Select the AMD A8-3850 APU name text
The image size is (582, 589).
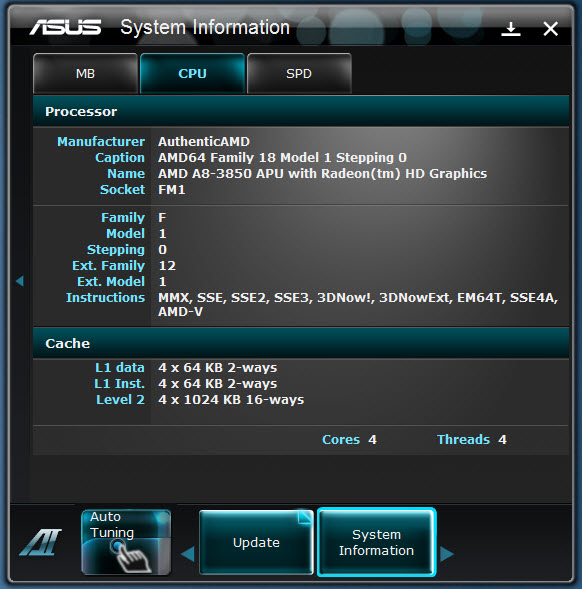click(322, 174)
